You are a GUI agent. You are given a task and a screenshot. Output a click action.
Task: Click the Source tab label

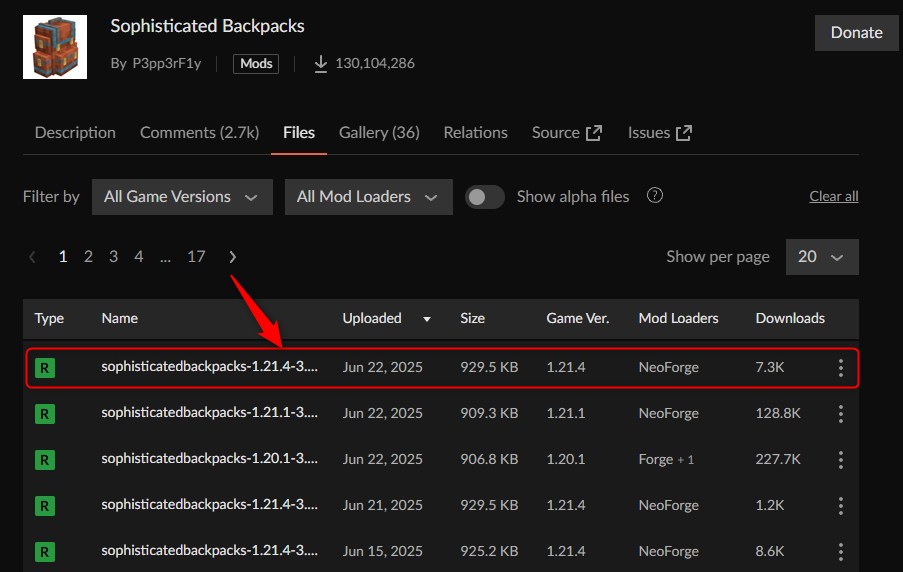(555, 133)
